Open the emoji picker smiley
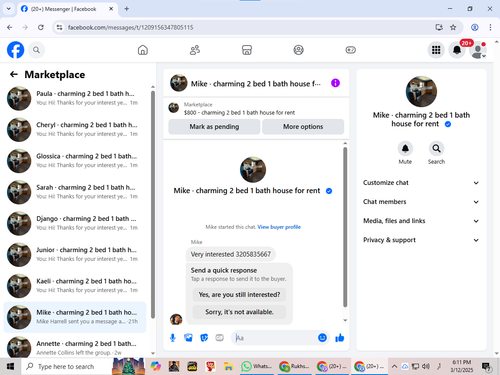This screenshot has height=375, width=500. click(x=322, y=338)
